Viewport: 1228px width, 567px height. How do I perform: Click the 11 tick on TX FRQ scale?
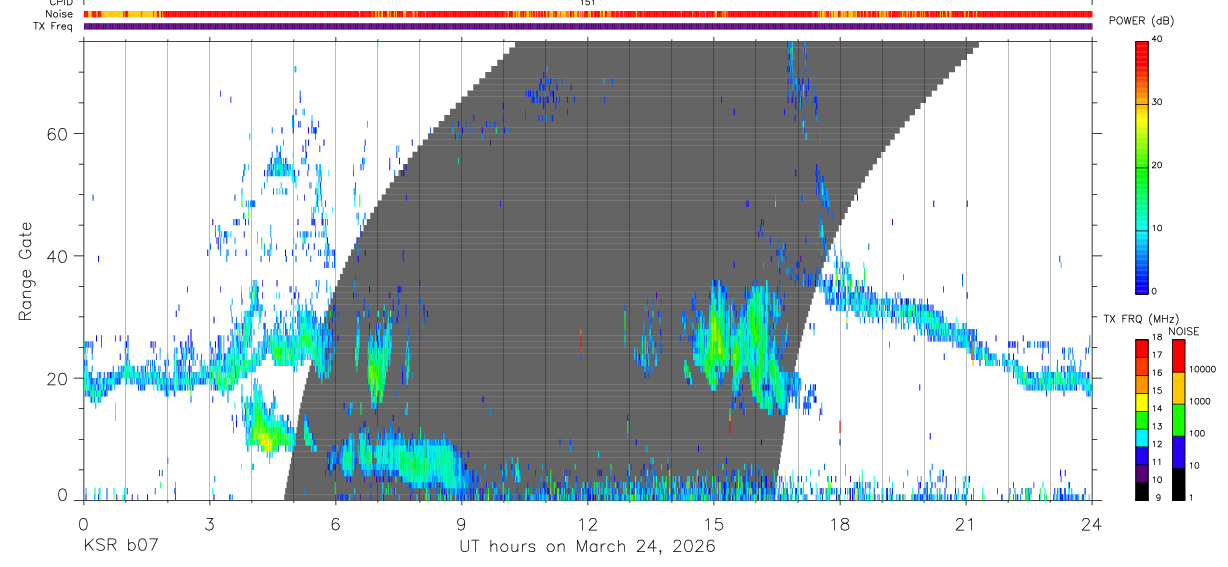1158,462
